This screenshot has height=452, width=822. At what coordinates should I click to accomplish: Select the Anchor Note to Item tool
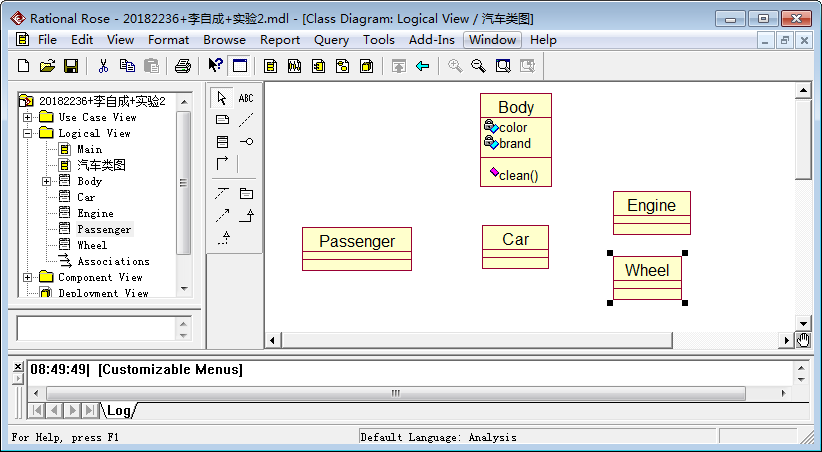(x=246, y=120)
